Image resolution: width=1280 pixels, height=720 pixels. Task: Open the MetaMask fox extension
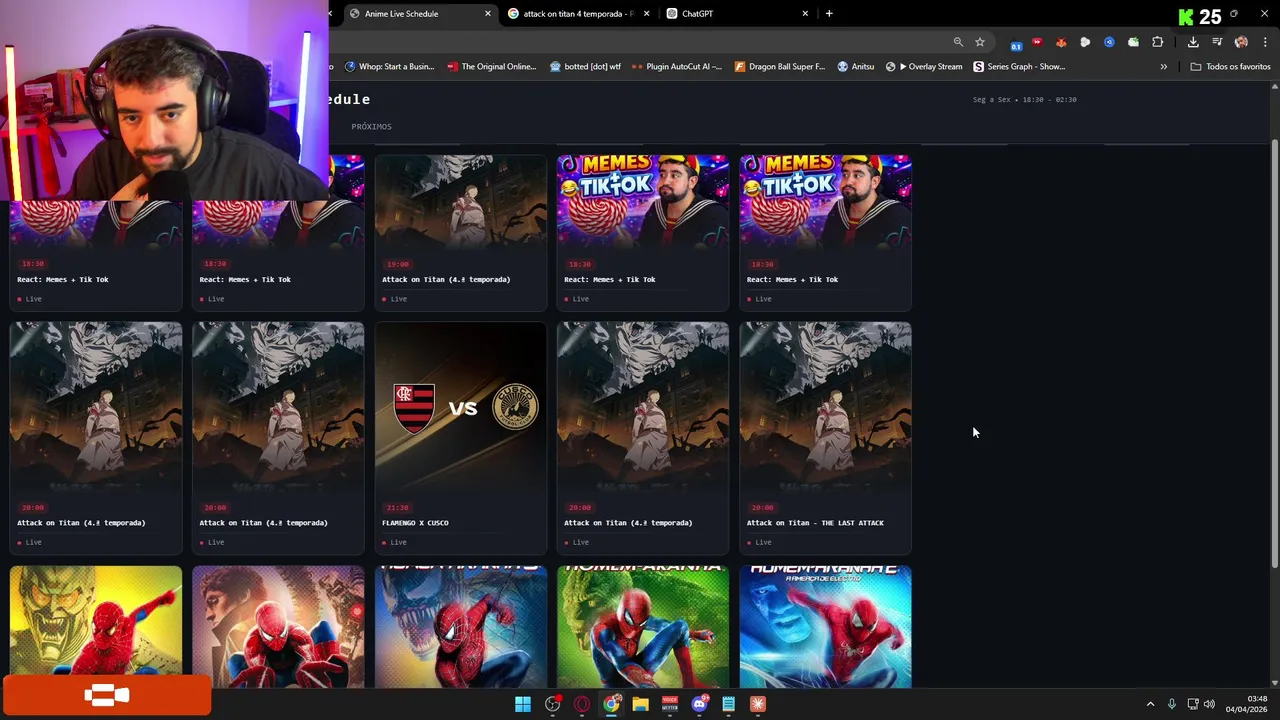click(1061, 42)
